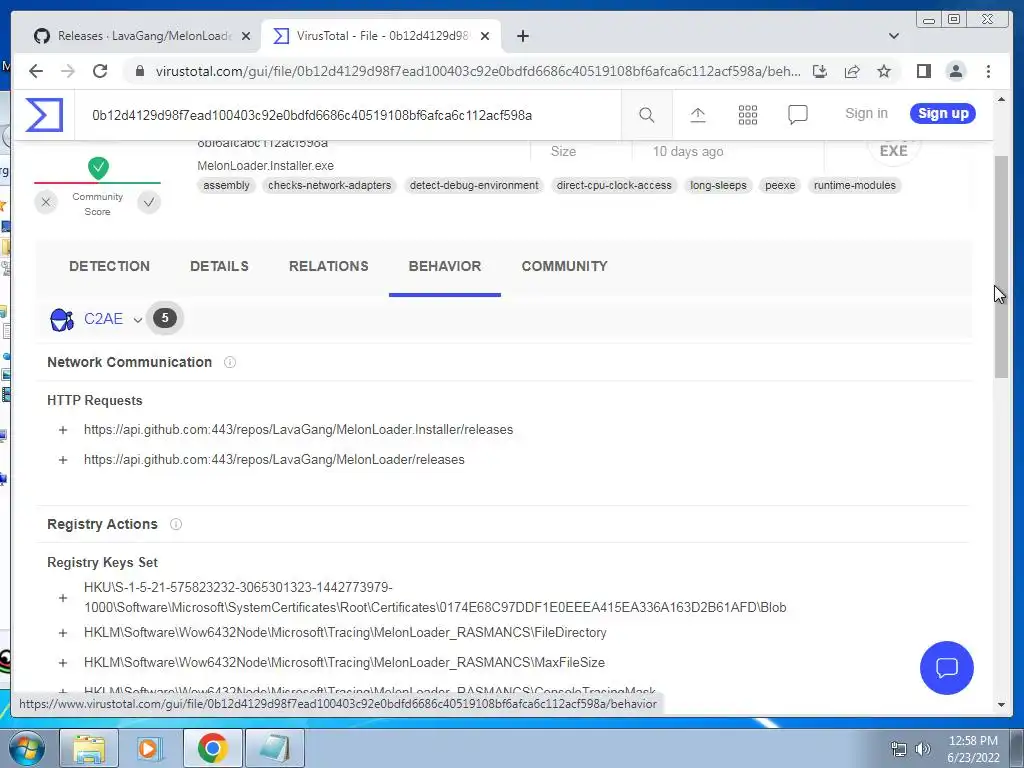
Task: Open the COMMUNITY tab
Action: click(564, 266)
